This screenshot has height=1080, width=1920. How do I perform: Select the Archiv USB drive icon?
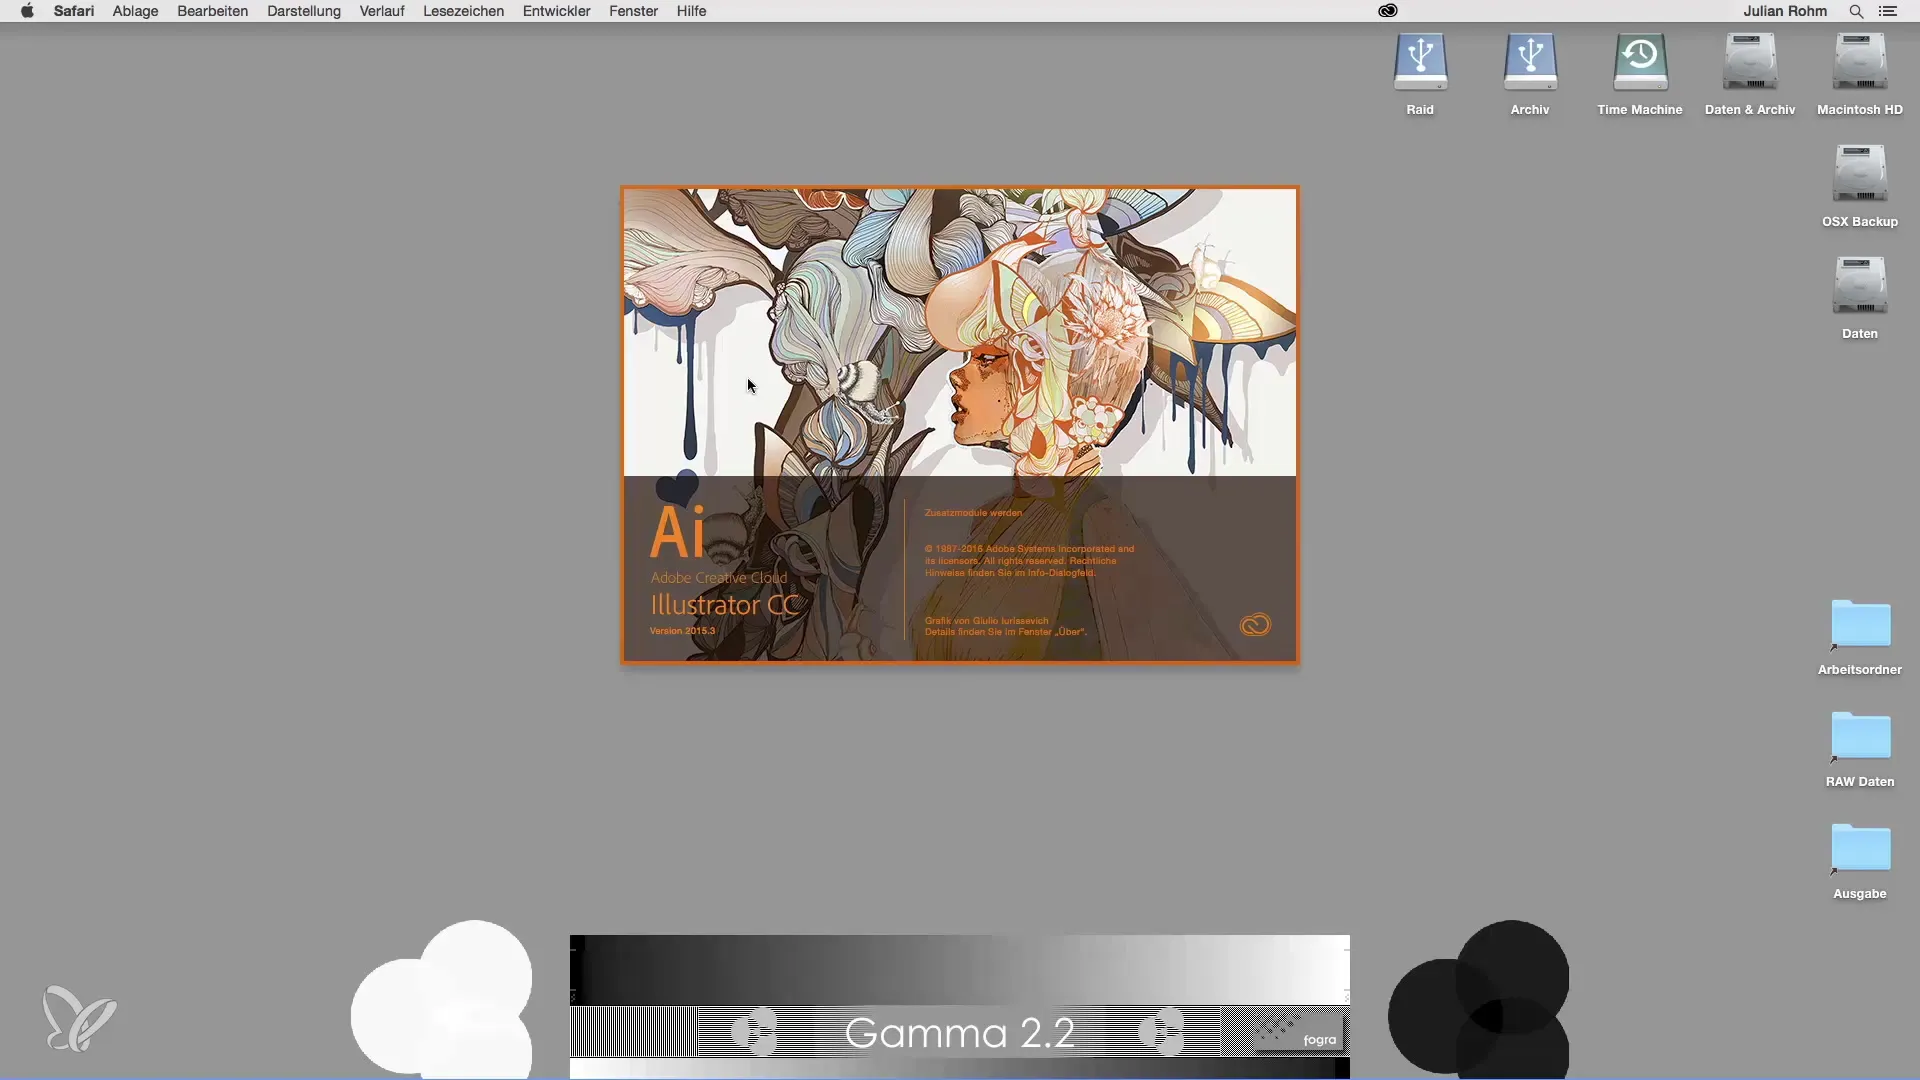[1530, 62]
